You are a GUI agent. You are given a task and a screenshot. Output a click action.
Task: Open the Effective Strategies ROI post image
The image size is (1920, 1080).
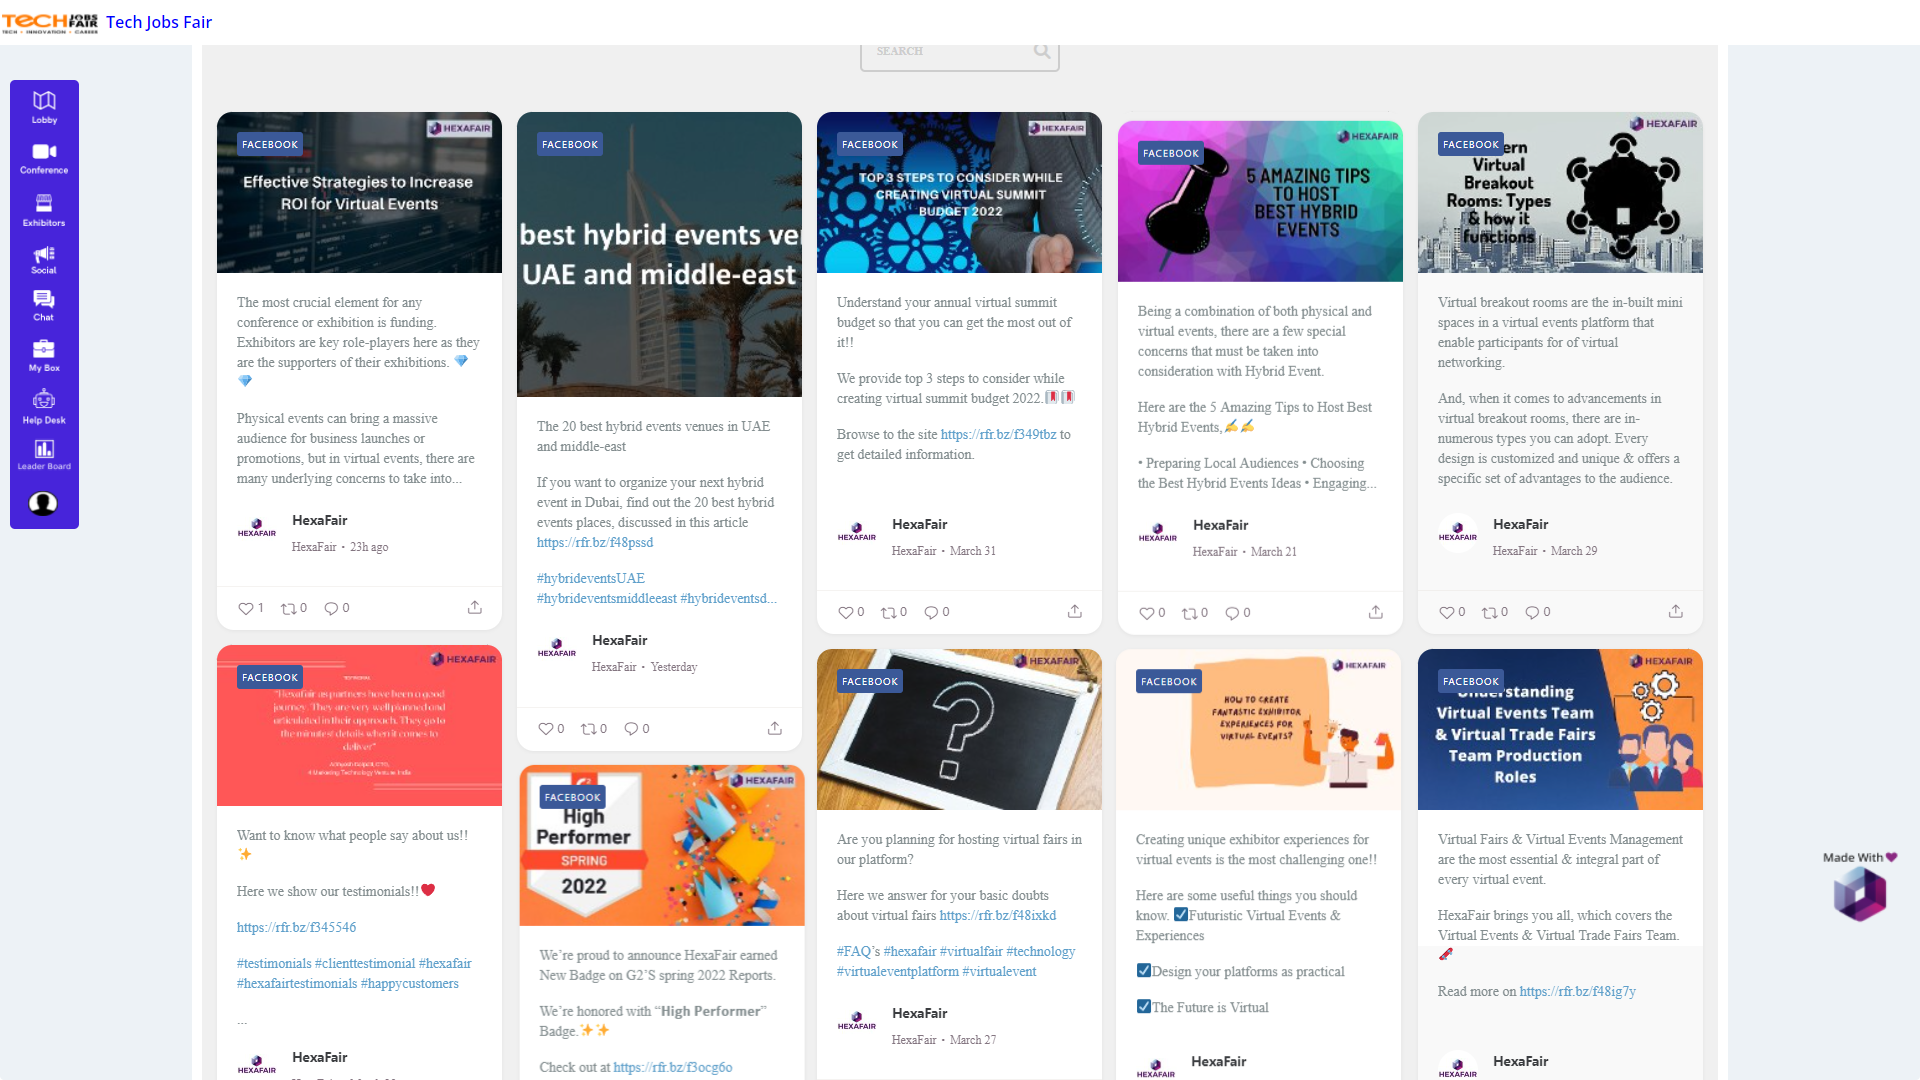click(x=359, y=192)
